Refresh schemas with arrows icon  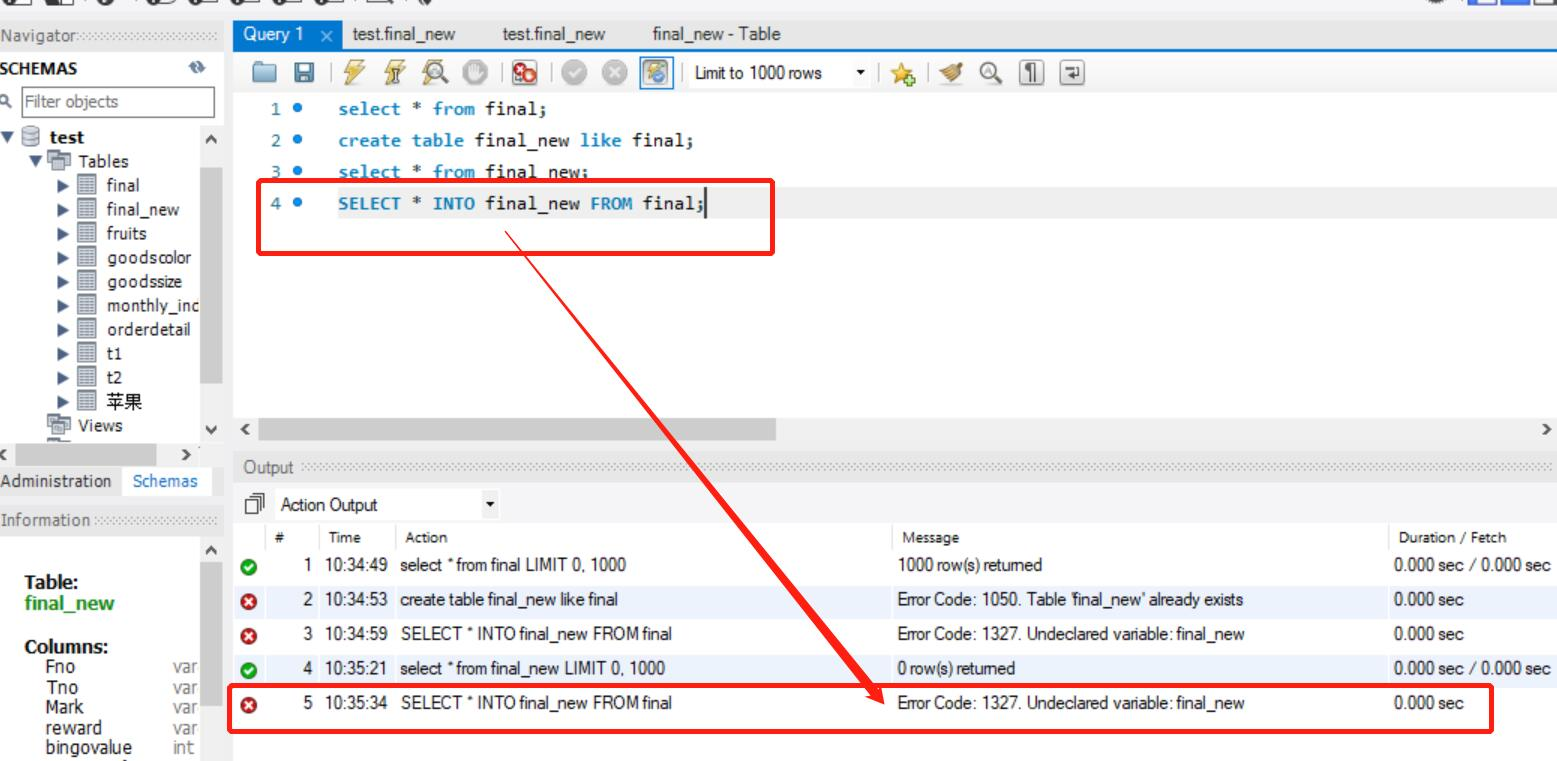[197, 68]
